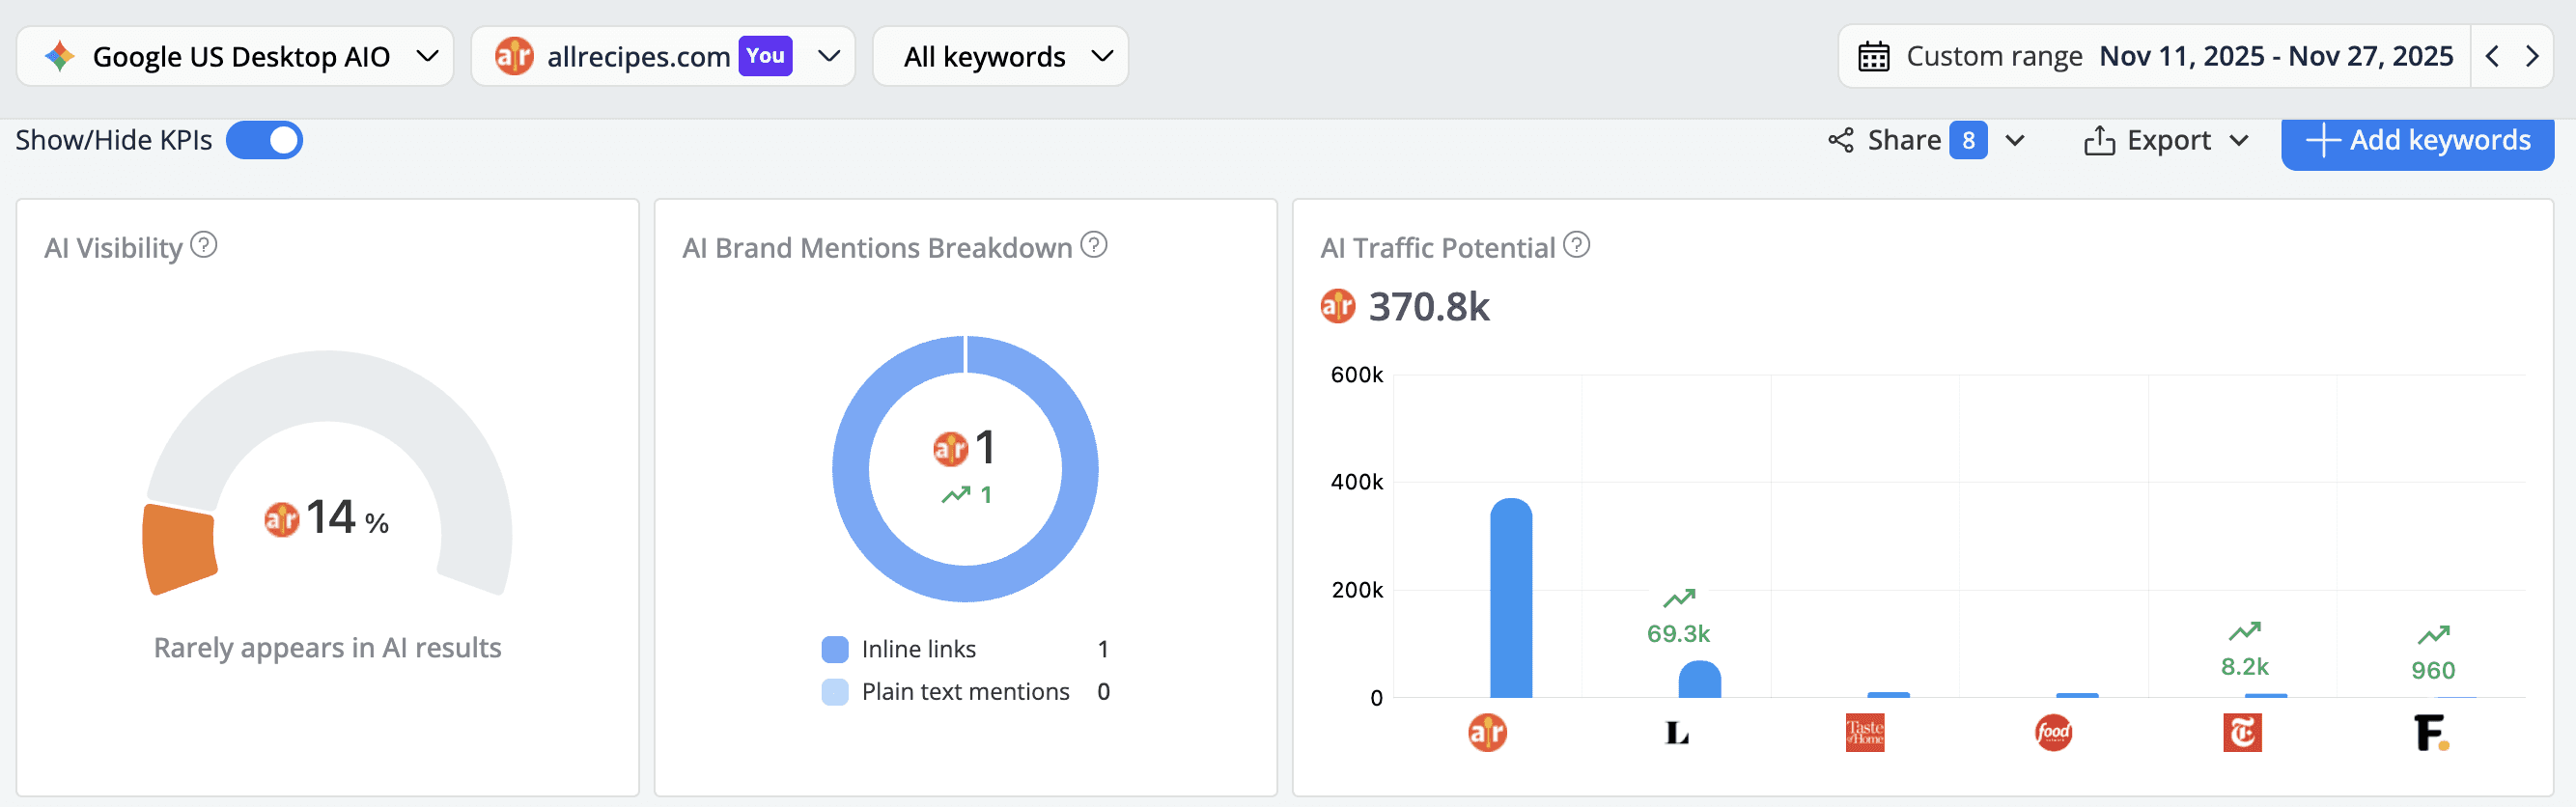Viewport: 2576px width, 807px height.
Task: Click the allrecipes bar in traffic chart
Action: 1511,598
